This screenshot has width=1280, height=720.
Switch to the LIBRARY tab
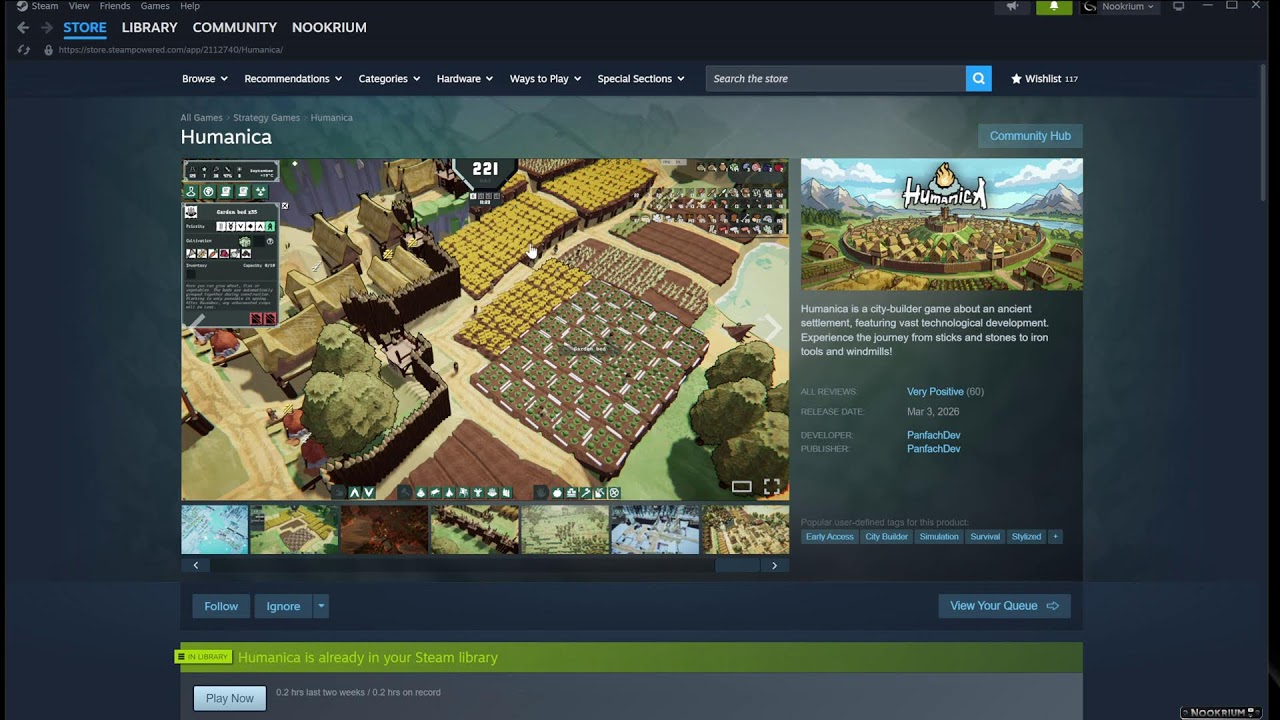[150, 28]
